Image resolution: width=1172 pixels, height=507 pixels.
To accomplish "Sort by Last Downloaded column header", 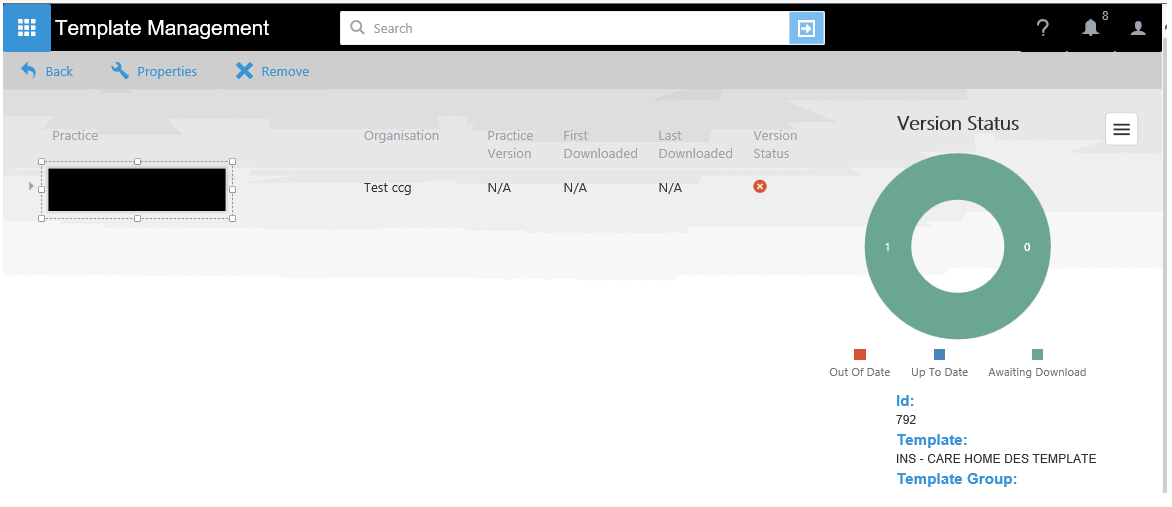I will pyautogui.click(x=695, y=144).
